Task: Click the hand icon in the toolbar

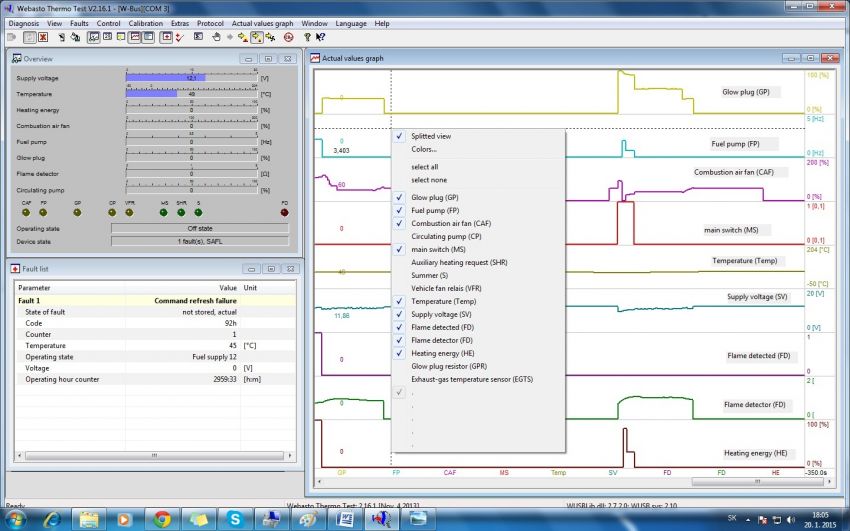Action: click(x=216, y=37)
